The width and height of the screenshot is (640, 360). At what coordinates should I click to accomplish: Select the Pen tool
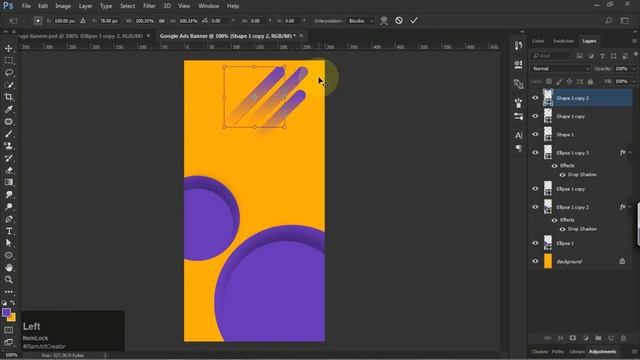(x=9, y=219)
